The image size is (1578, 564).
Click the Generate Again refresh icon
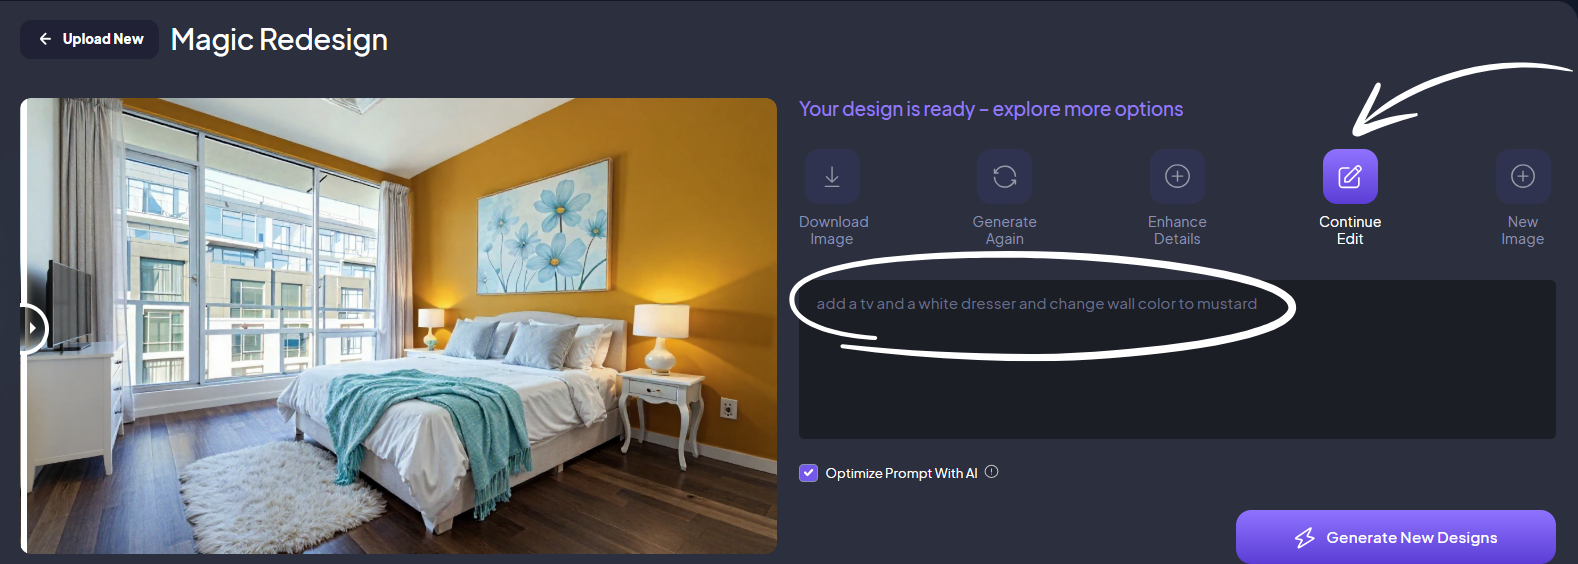click(x=1004, y=176)
